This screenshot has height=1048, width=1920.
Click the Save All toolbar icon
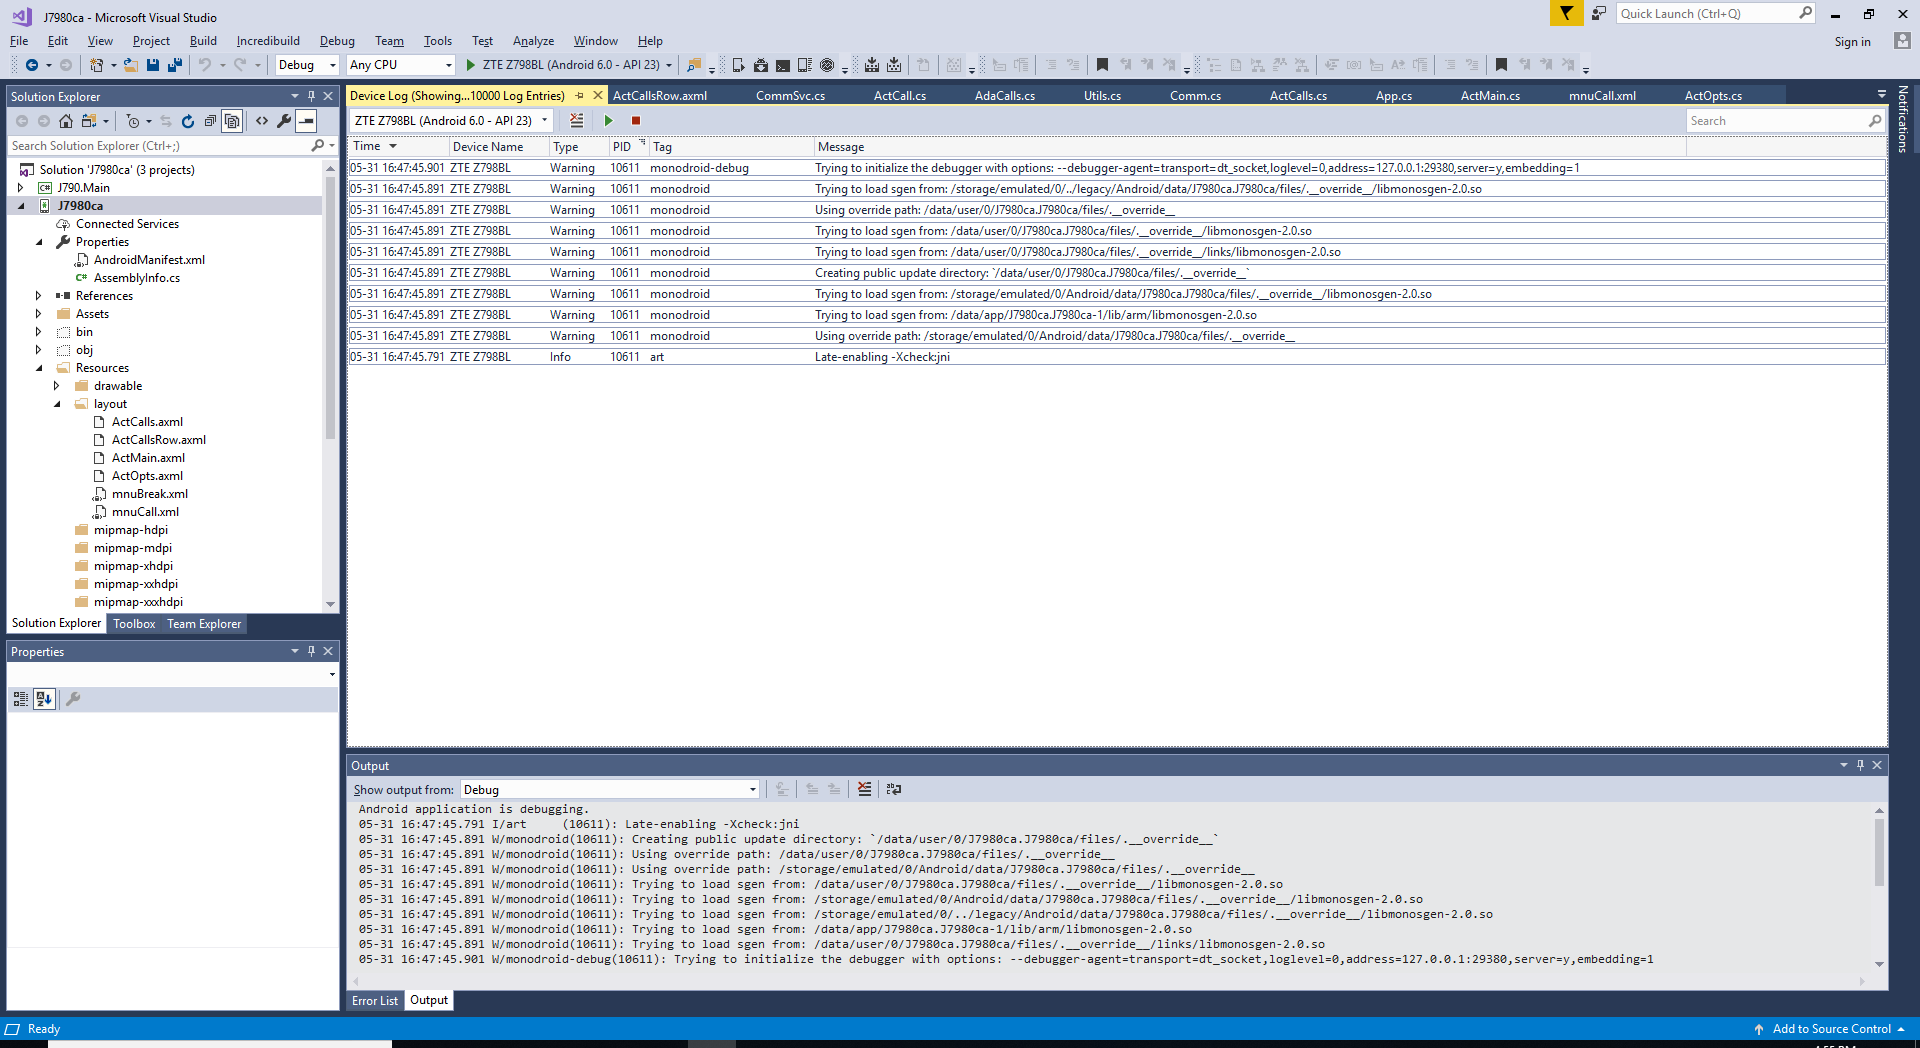[174, 65]
